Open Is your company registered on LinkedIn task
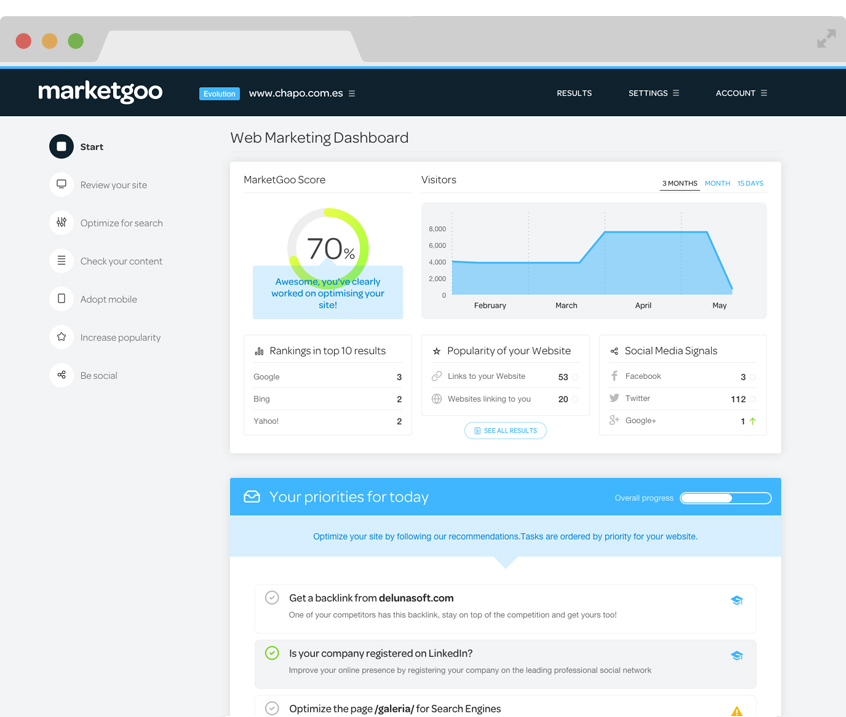Image resolution: width=846 pixels, height=717 pixels. (380, 653)
